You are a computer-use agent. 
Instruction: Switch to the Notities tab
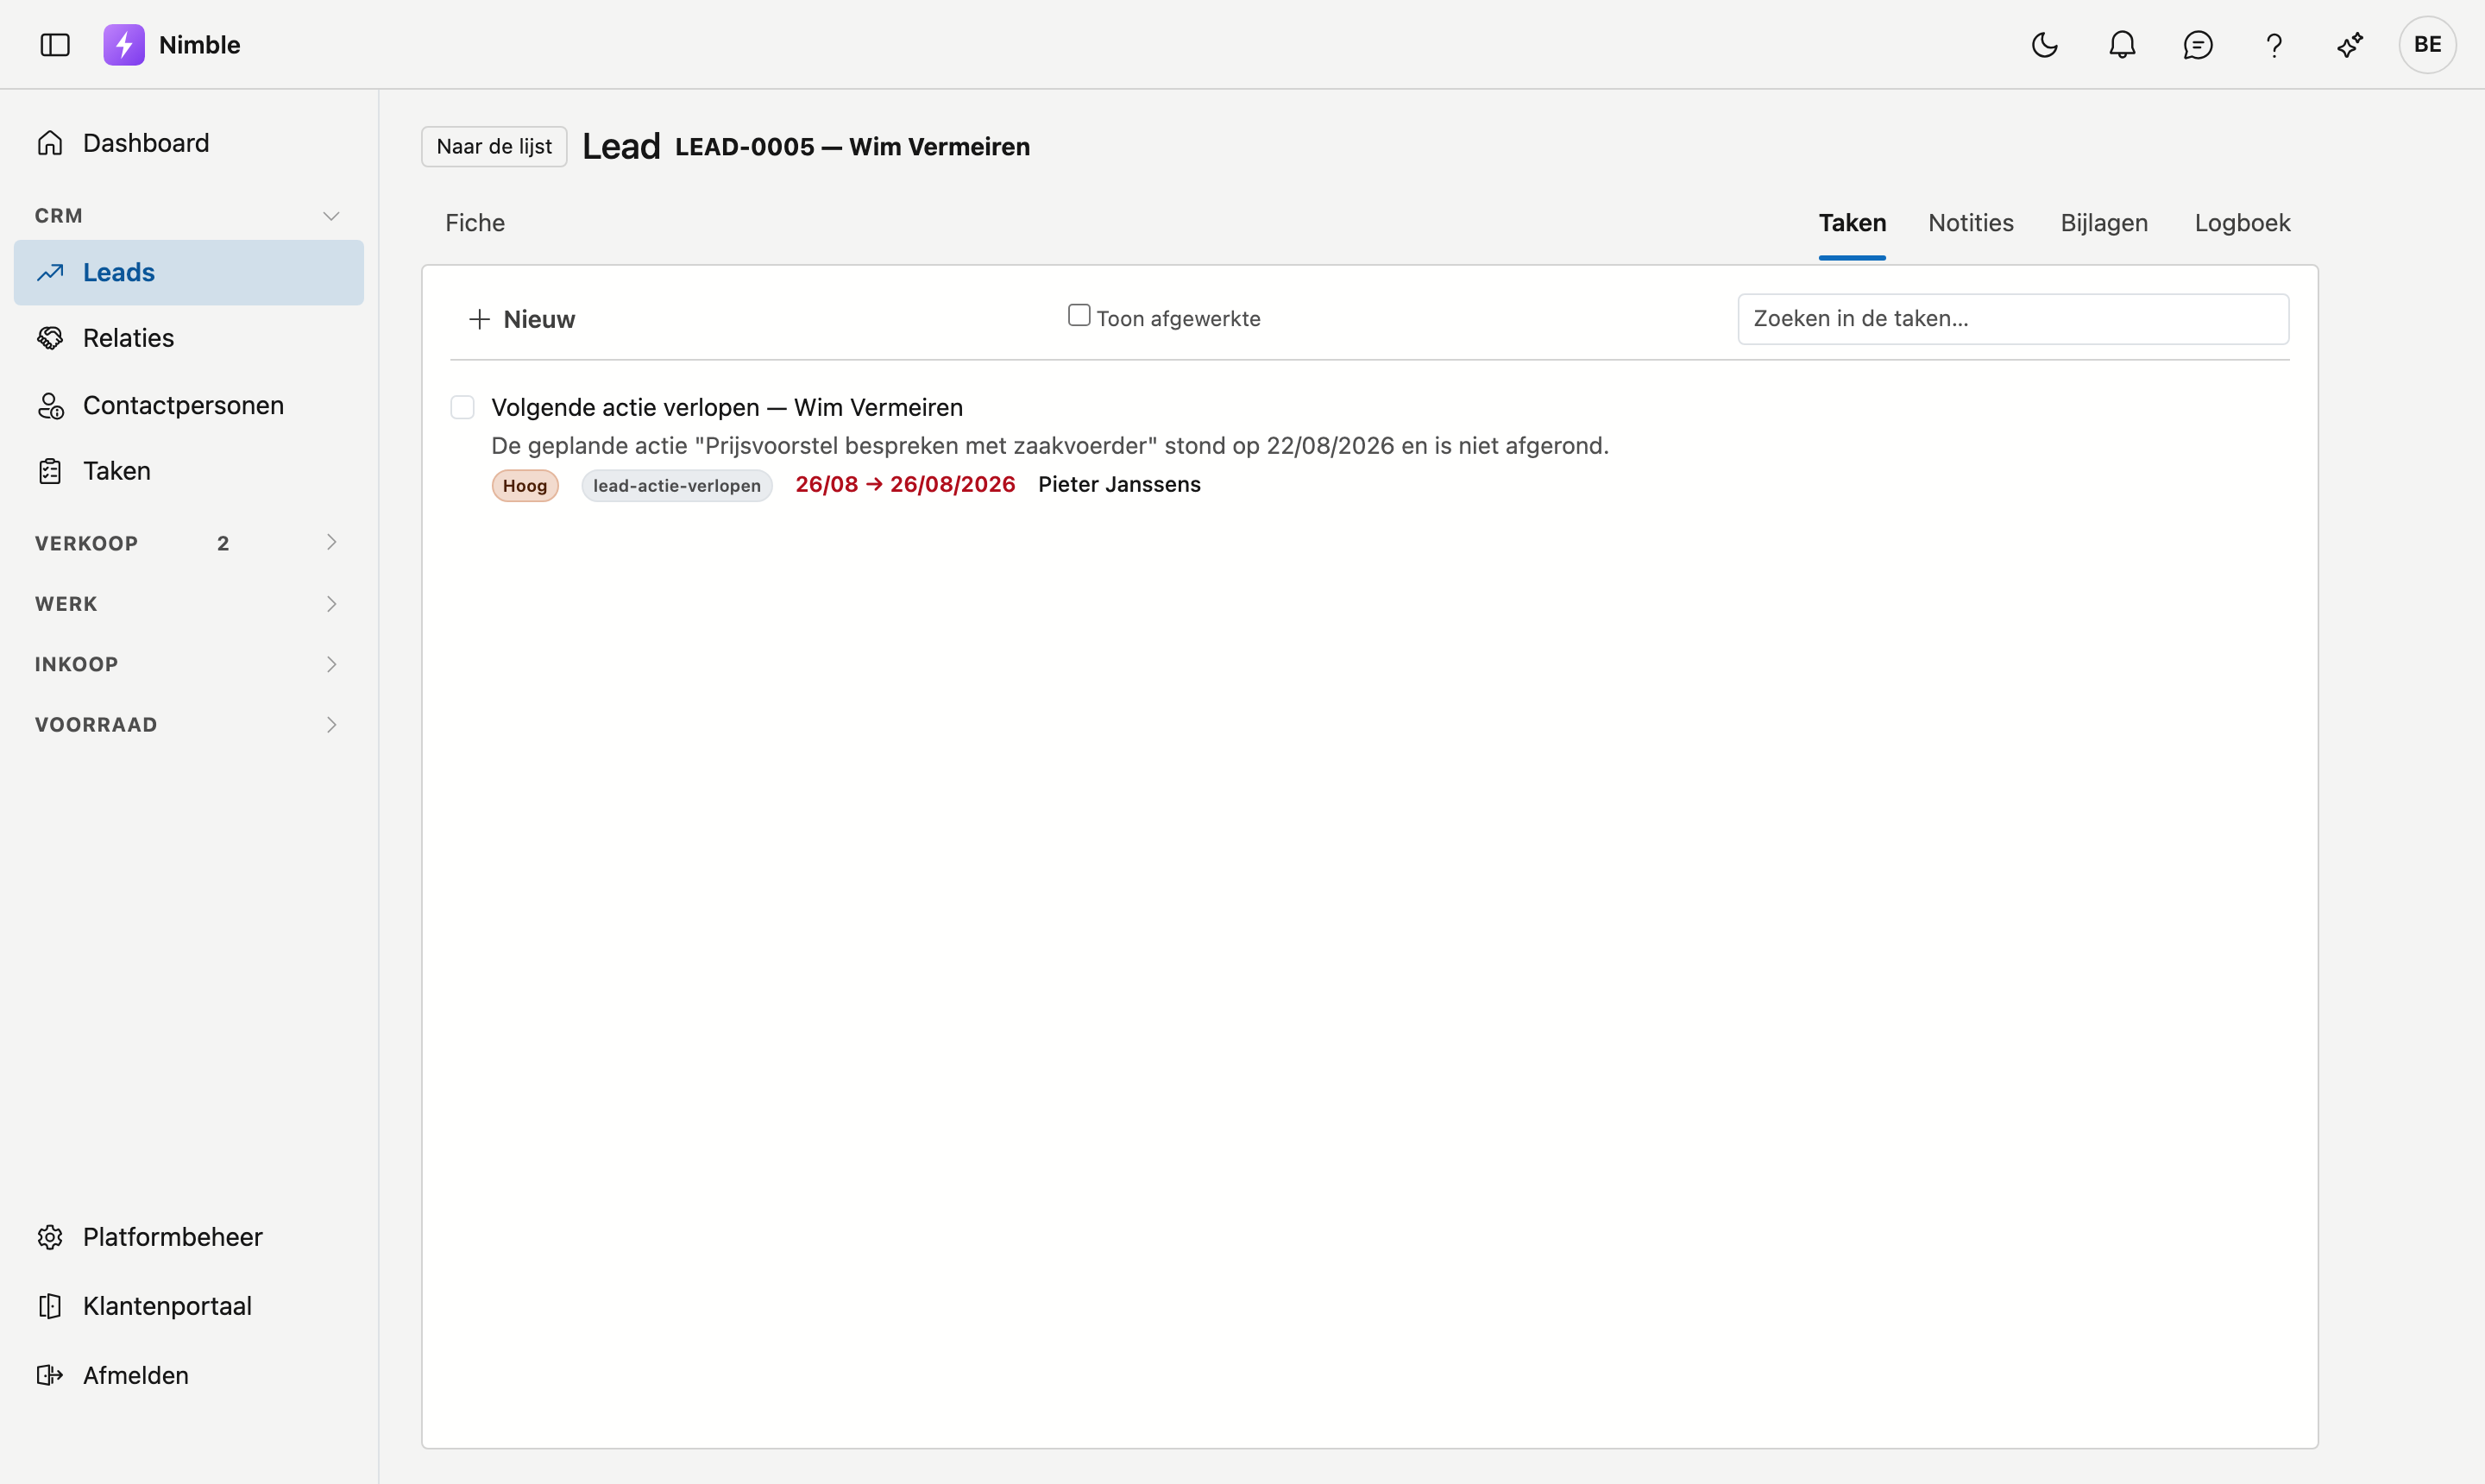tap(1970, 223)
